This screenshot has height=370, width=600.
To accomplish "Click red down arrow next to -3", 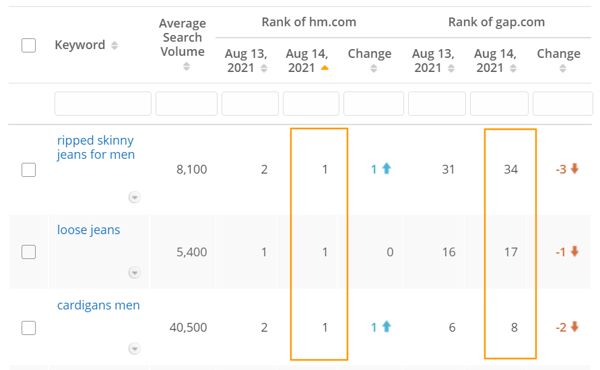I will pyautogui.click(x=574, y=168).
